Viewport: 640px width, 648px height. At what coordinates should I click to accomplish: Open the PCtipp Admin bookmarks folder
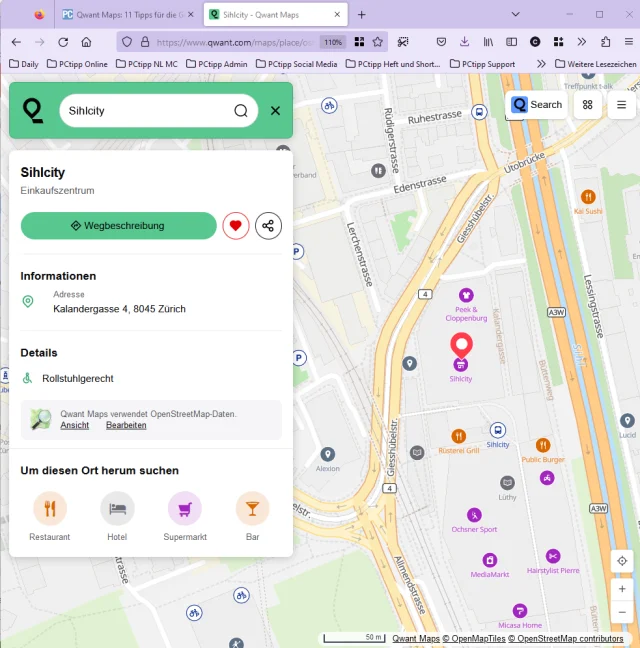click(x=217, y=64)
